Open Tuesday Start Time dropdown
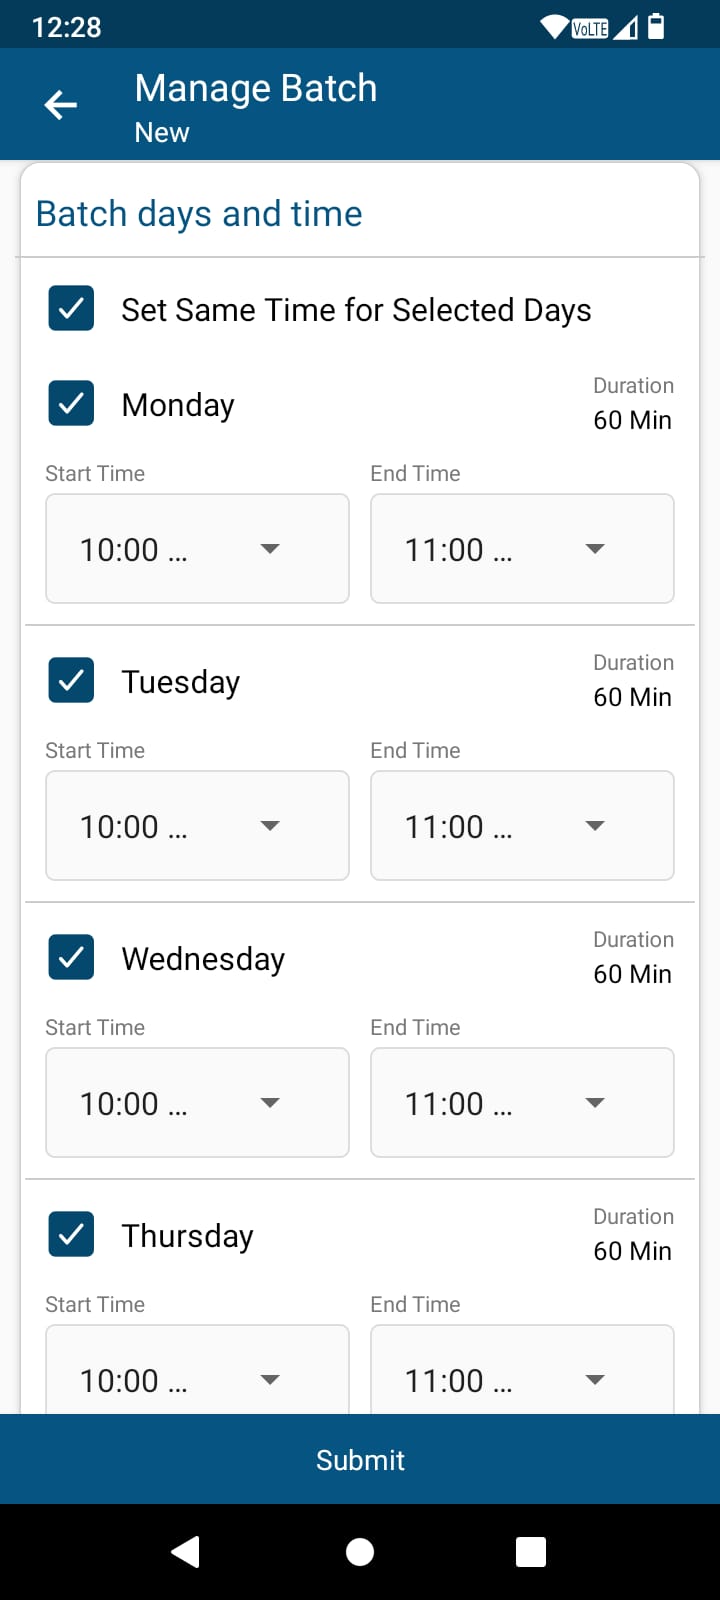 [197, 826]
